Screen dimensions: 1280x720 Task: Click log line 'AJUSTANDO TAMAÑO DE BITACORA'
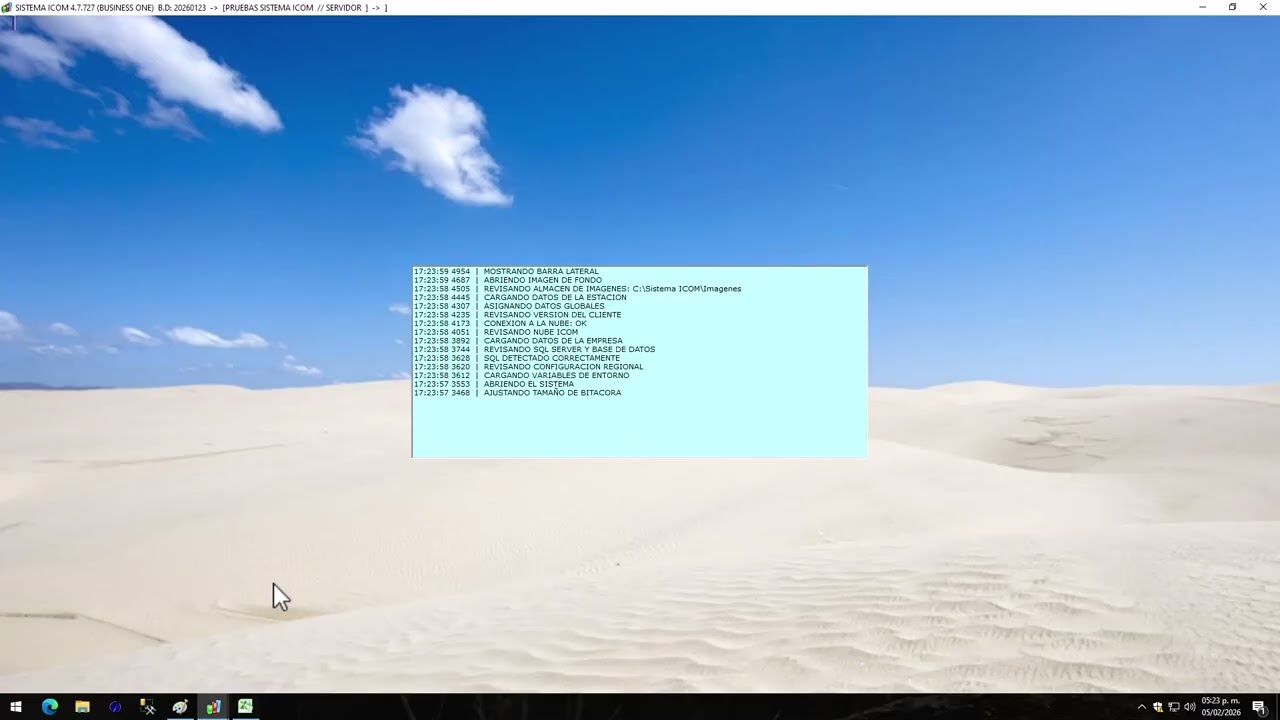coord(517,393)
